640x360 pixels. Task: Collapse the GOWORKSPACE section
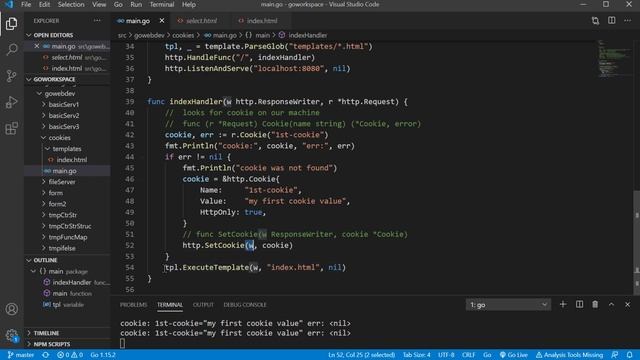point(68,79)
